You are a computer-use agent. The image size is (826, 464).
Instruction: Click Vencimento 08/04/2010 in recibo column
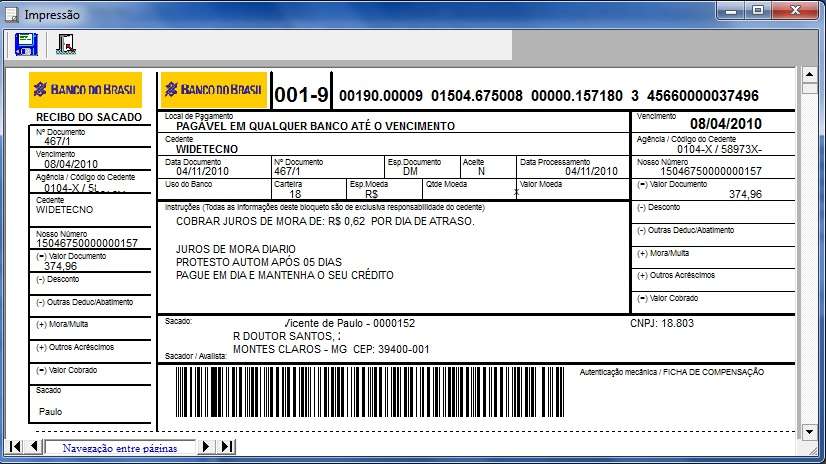71,164
